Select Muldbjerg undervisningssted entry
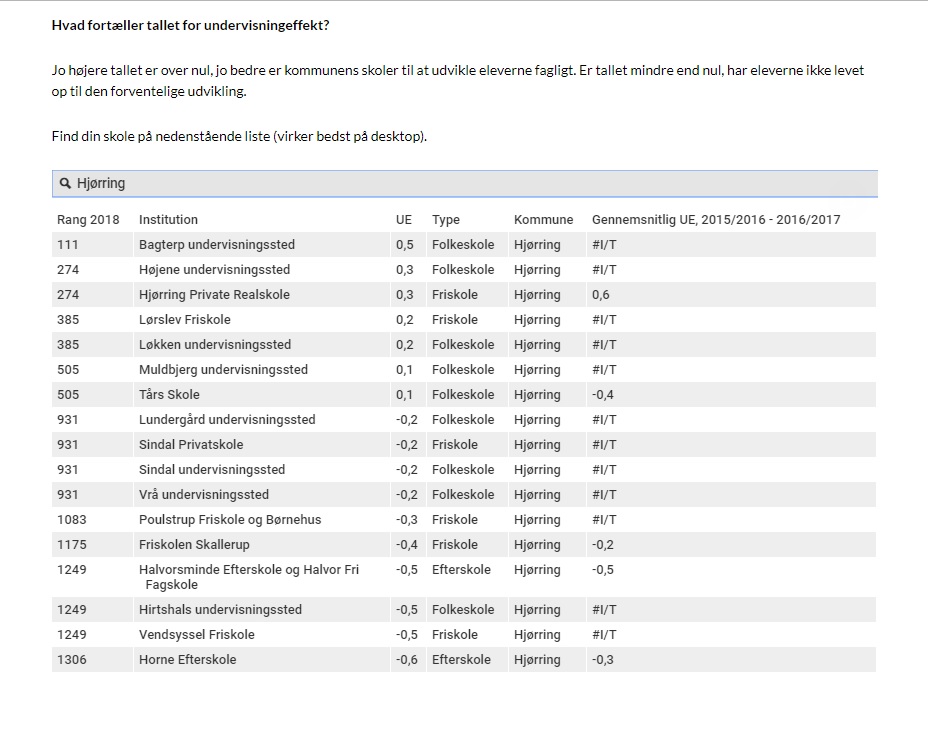The image size is (928, 736). point(223,370)
